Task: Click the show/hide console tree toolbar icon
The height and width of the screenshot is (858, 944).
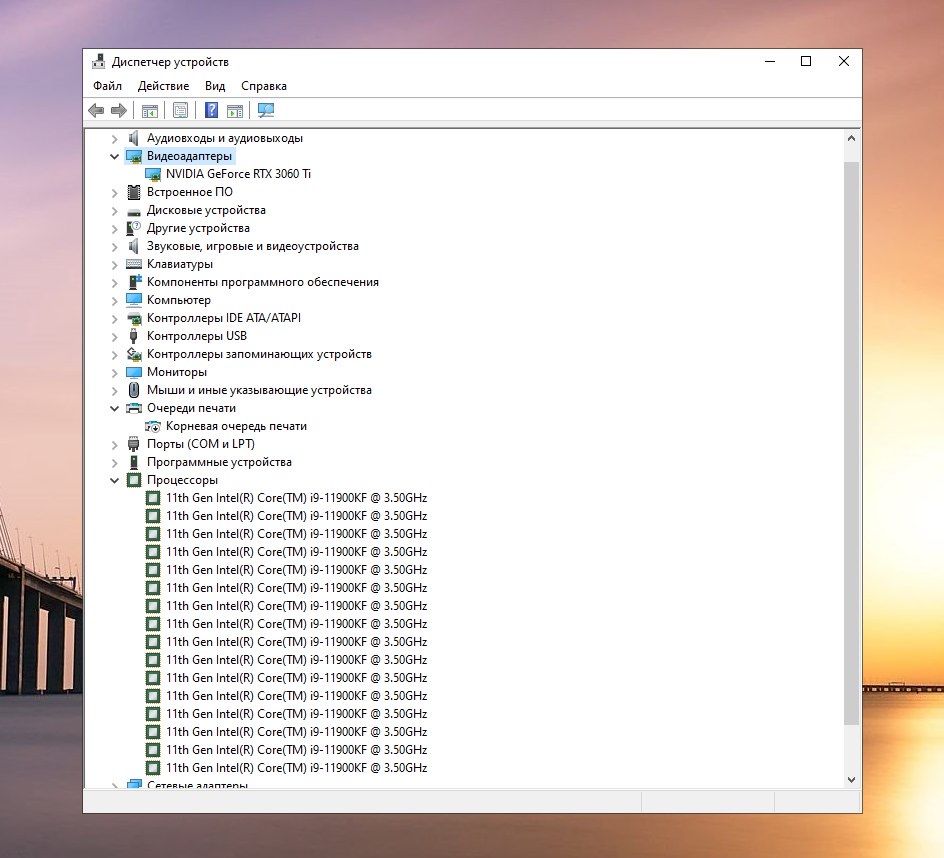Action: point(149,110)
